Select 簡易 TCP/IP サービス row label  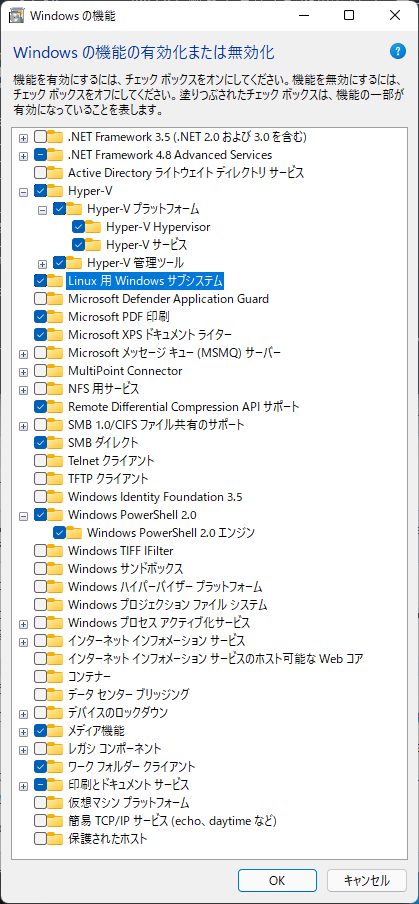point(172,820)
